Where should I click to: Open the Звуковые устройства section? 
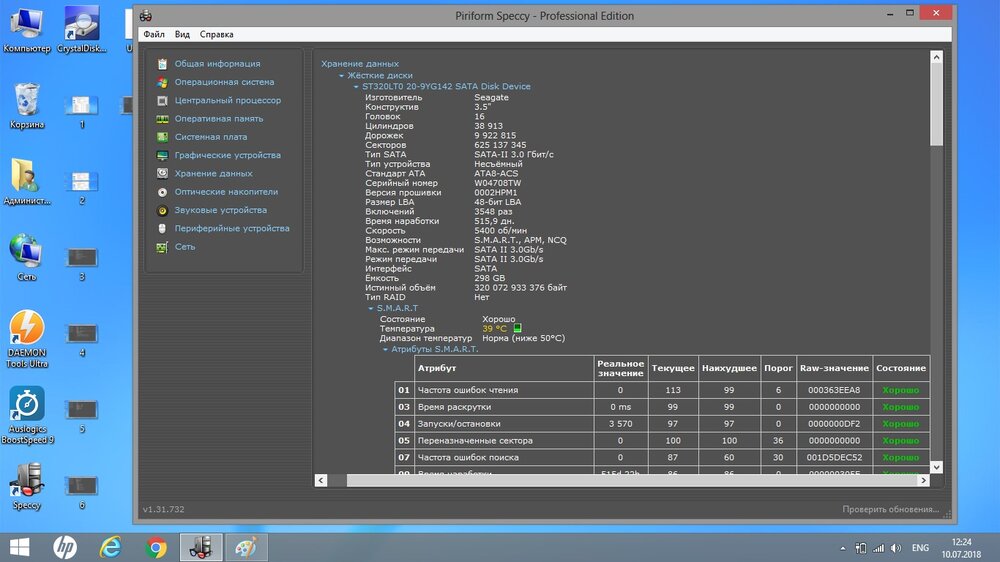[x=220, y=210]
